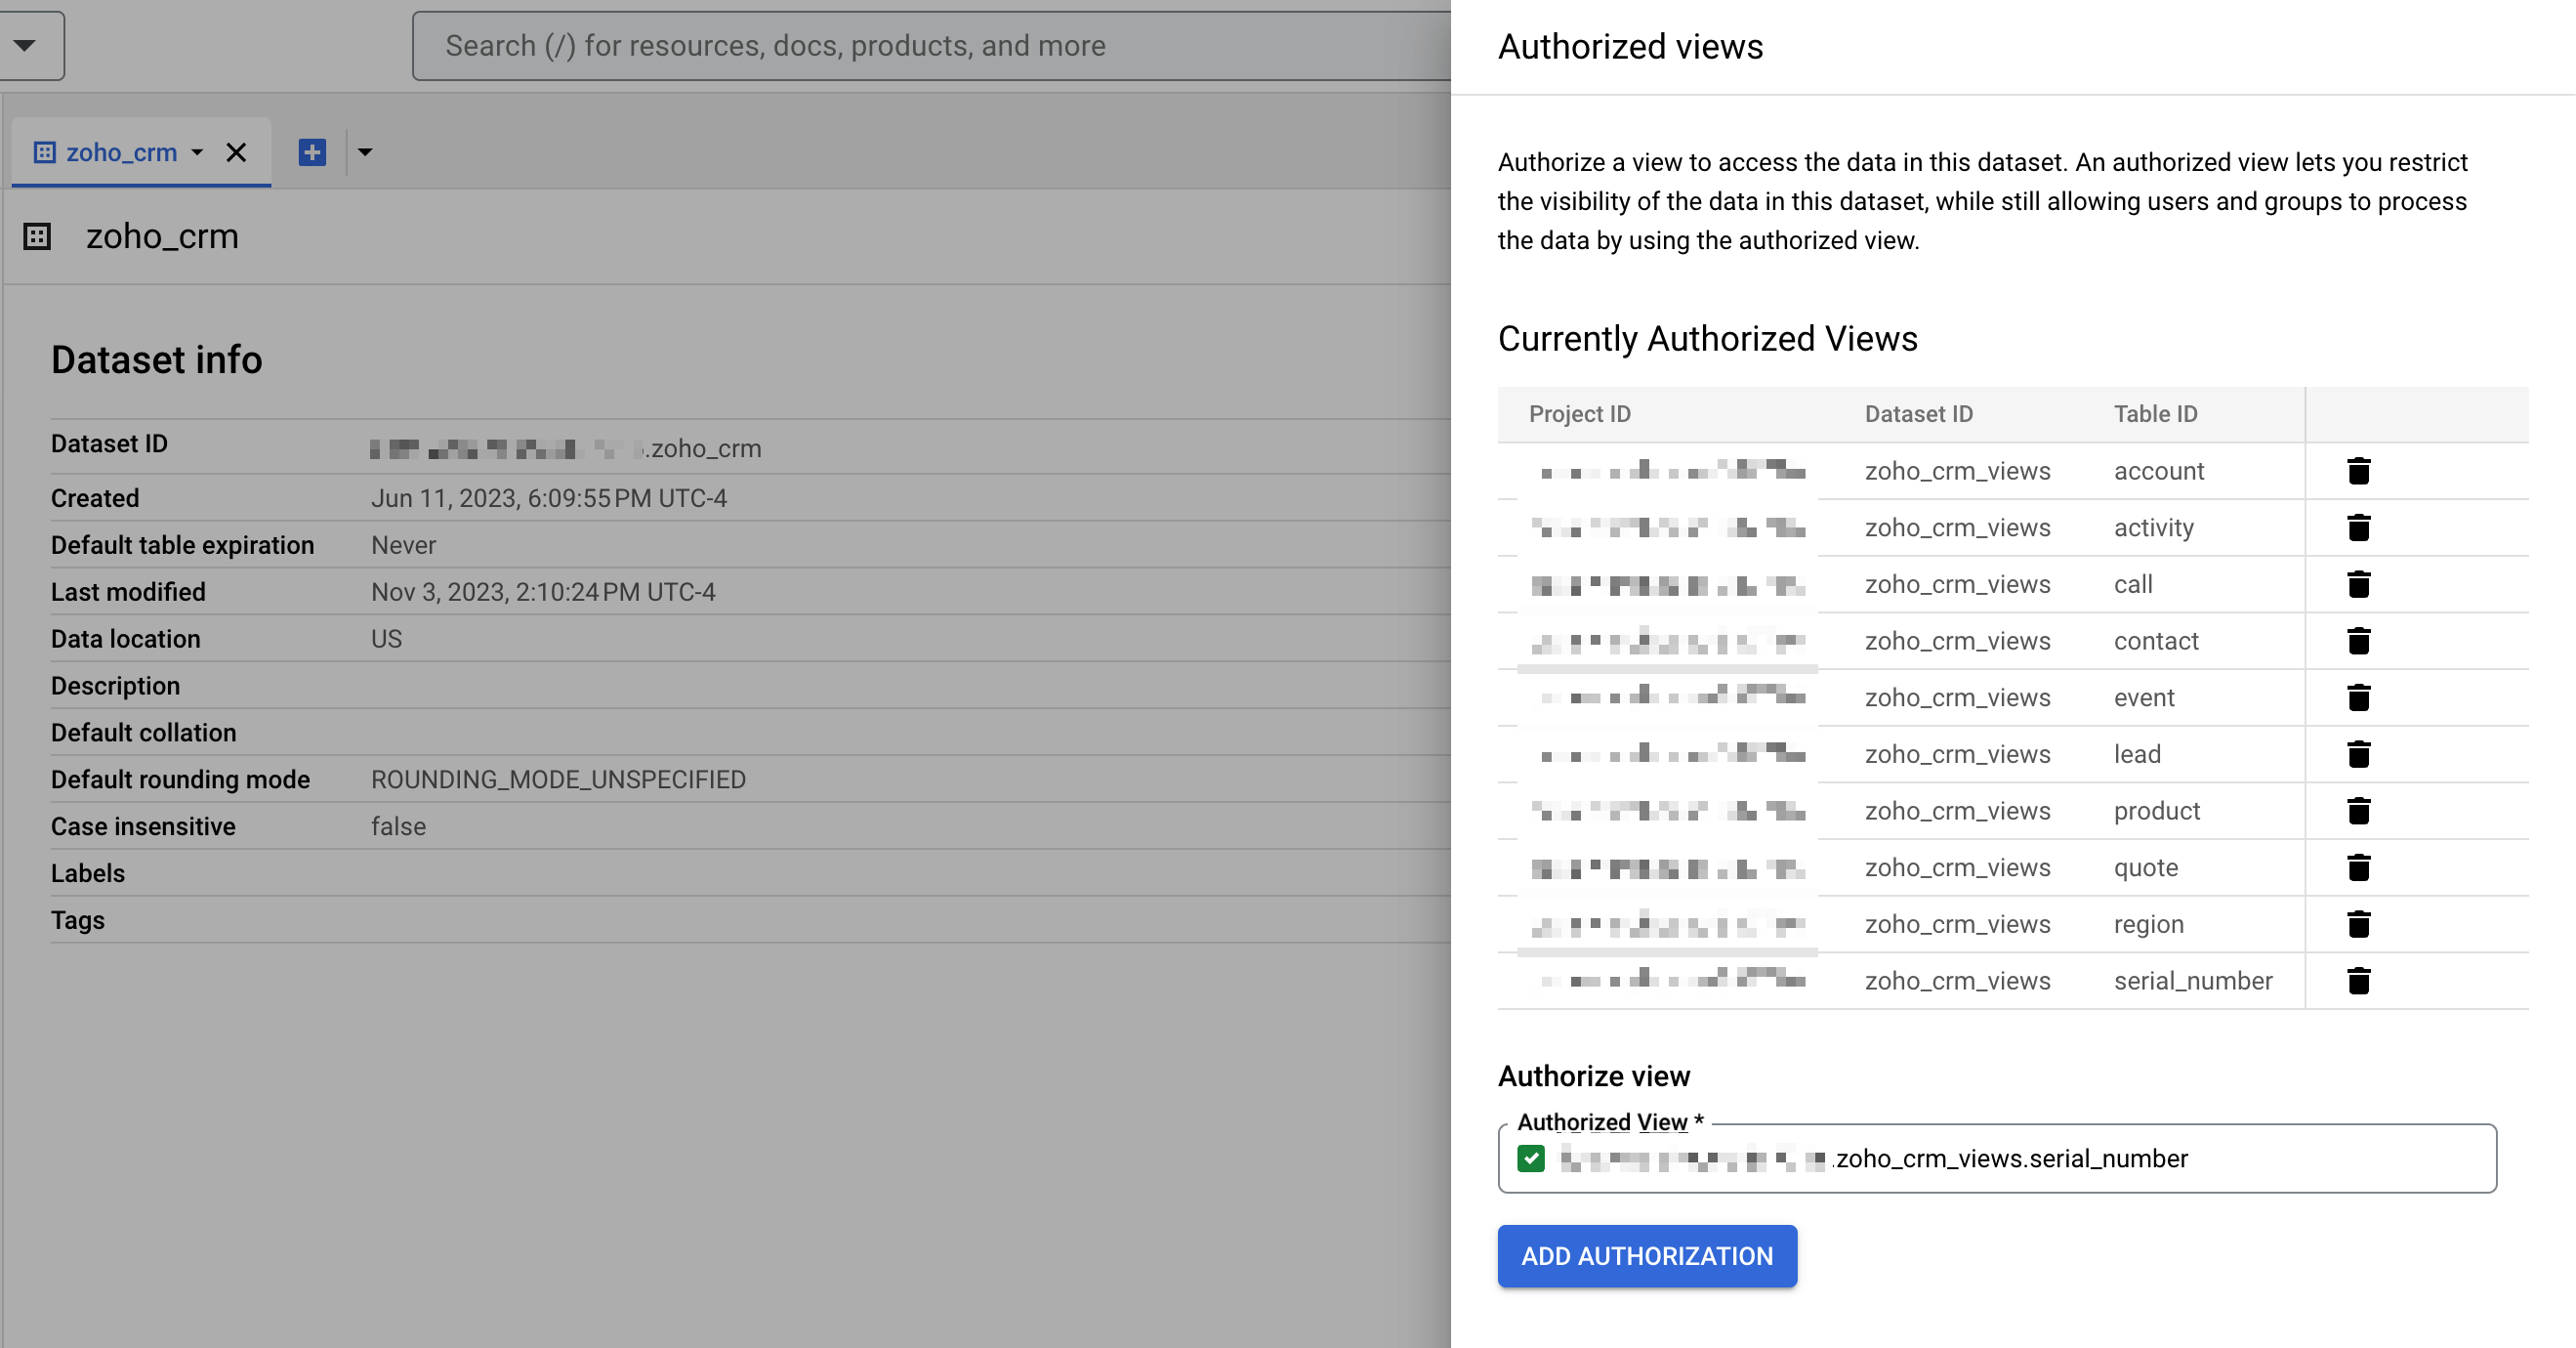
Task: Click the serial_number table ID cell
Action: 2192,981
